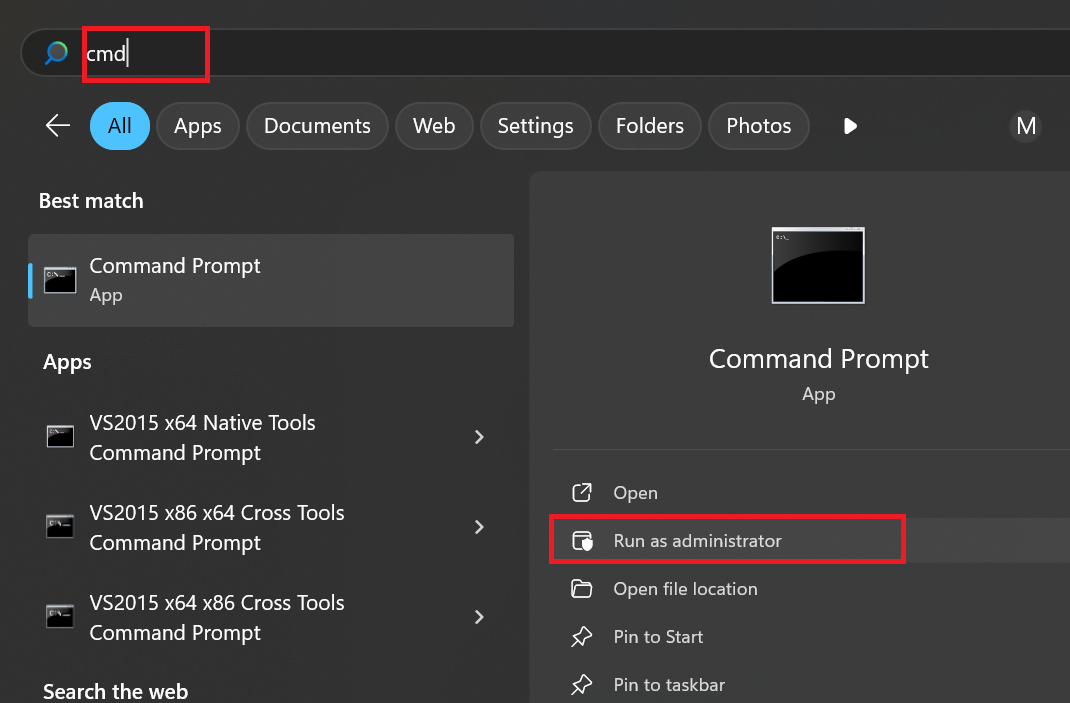Show more filter tabs with play arrow
This screenshot has width=1070, height=703.
coord(850,126)
